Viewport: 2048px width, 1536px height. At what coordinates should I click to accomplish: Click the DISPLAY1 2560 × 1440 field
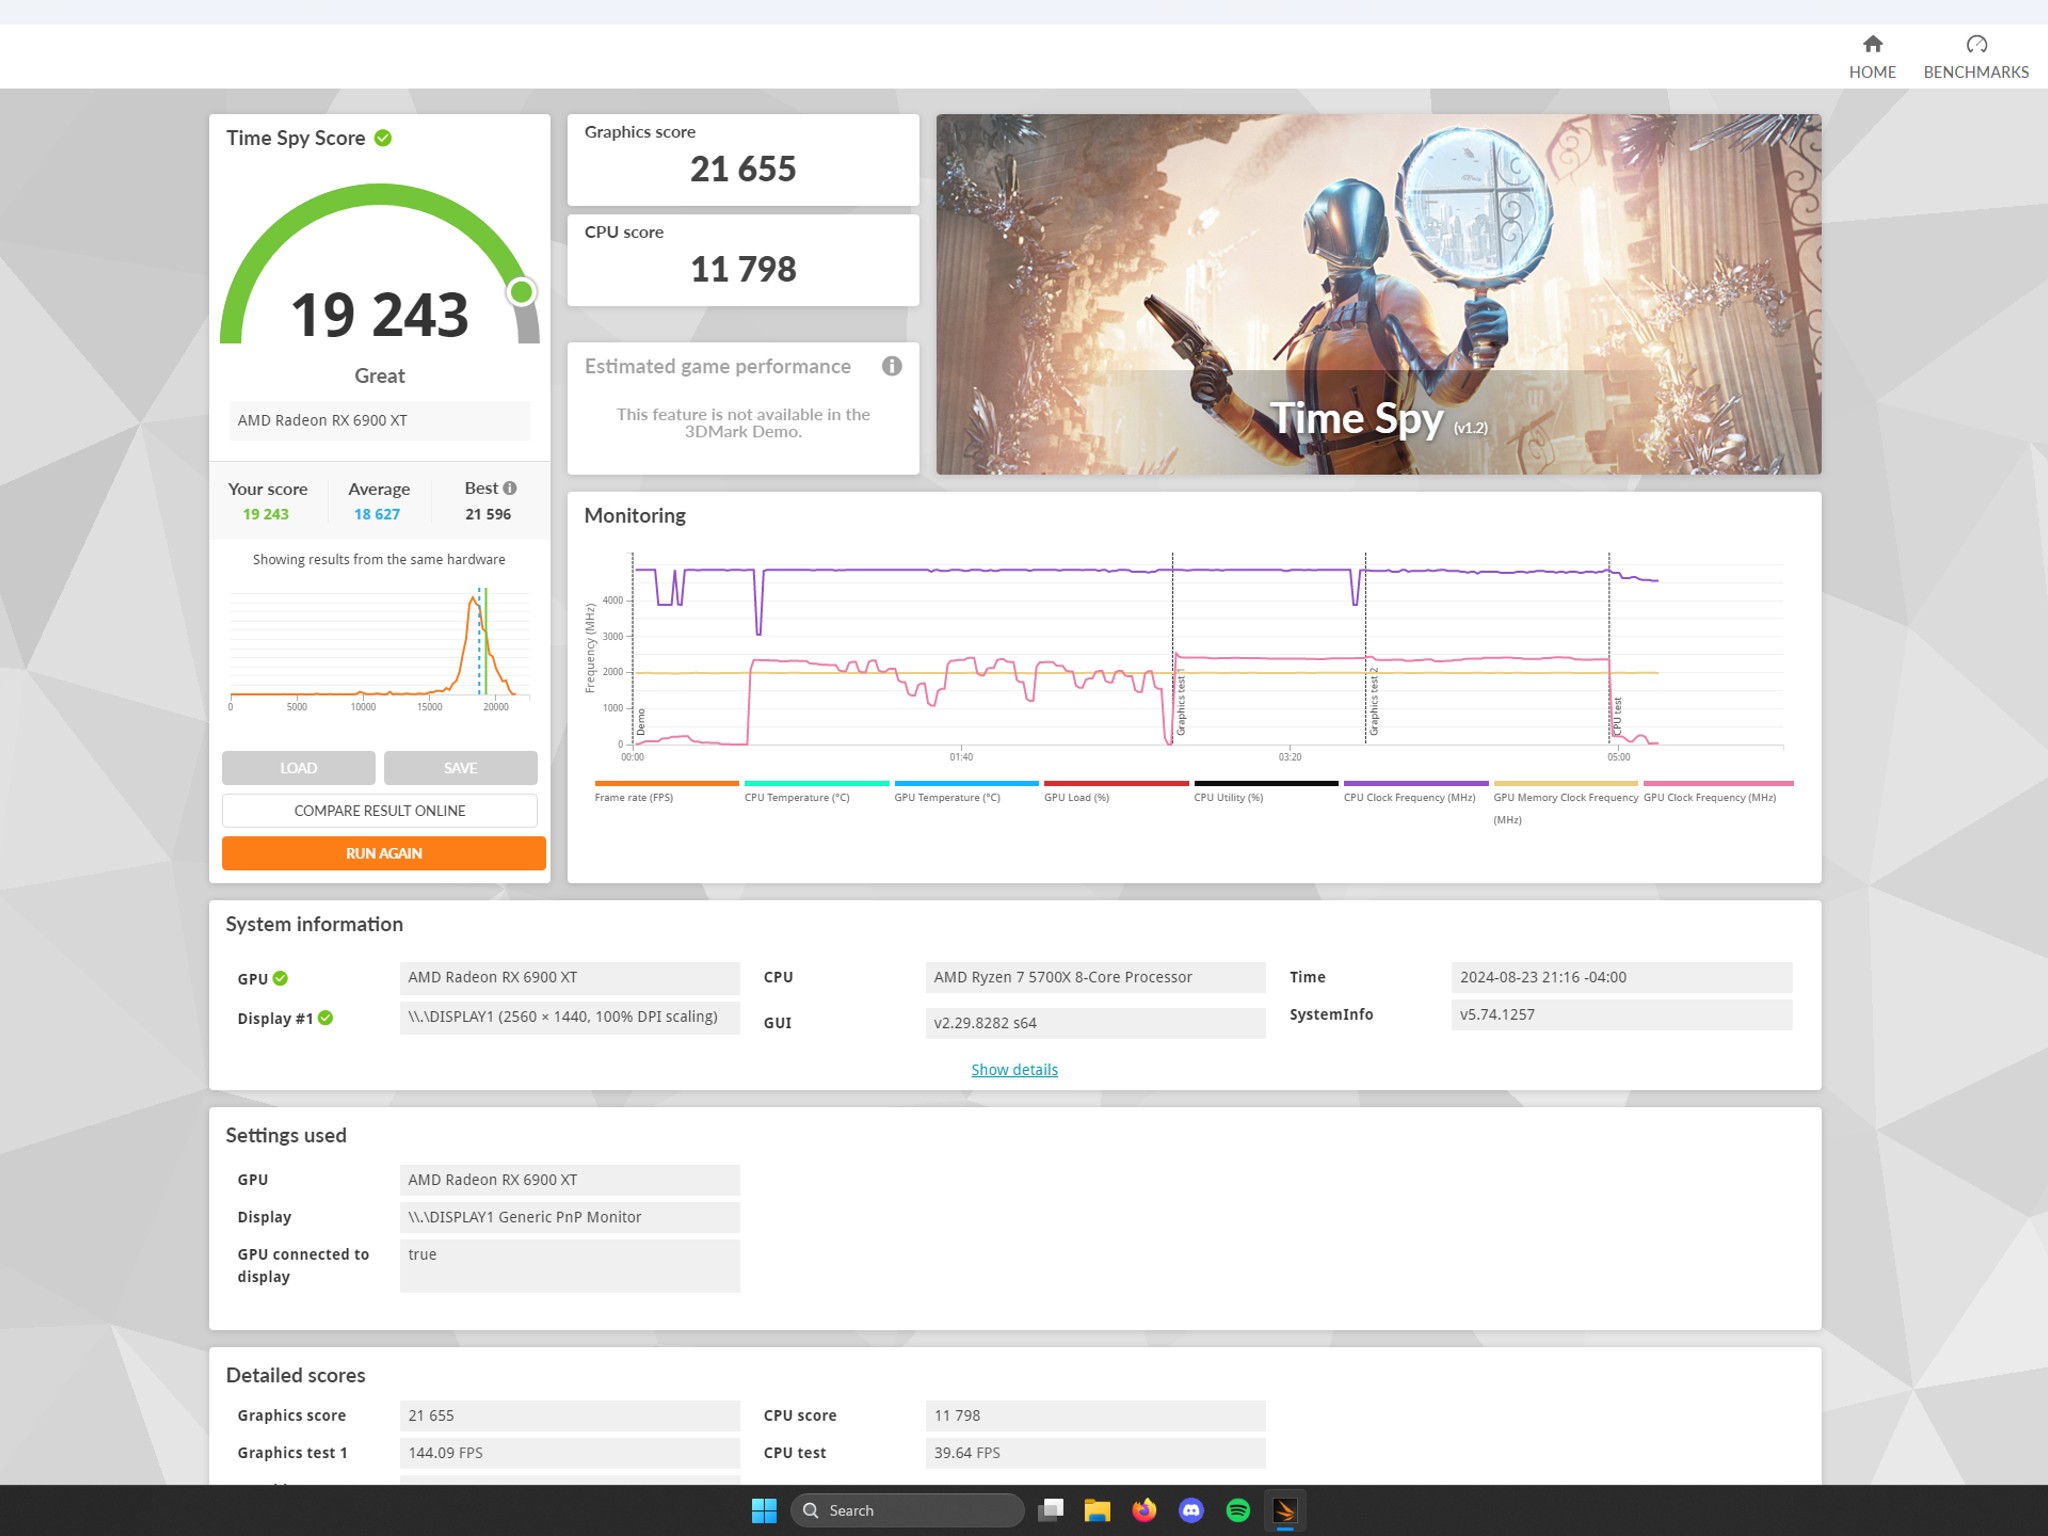tap(569, 1017)
